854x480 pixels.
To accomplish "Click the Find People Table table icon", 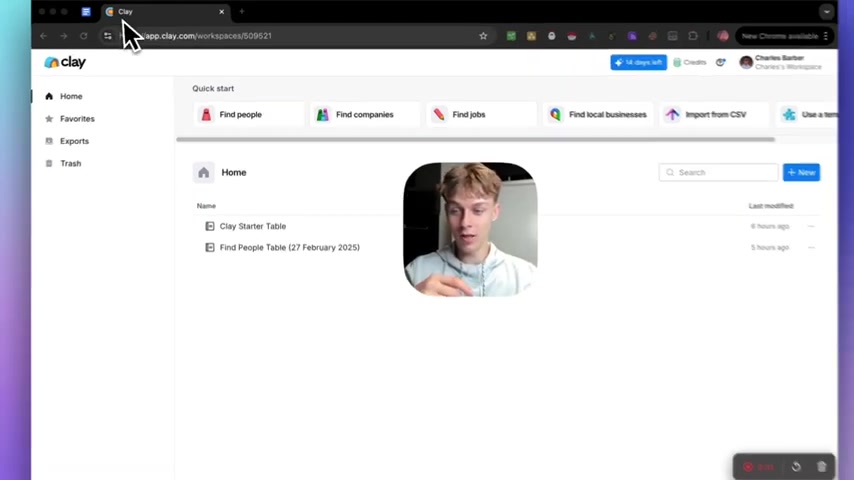I will [210, 247].
